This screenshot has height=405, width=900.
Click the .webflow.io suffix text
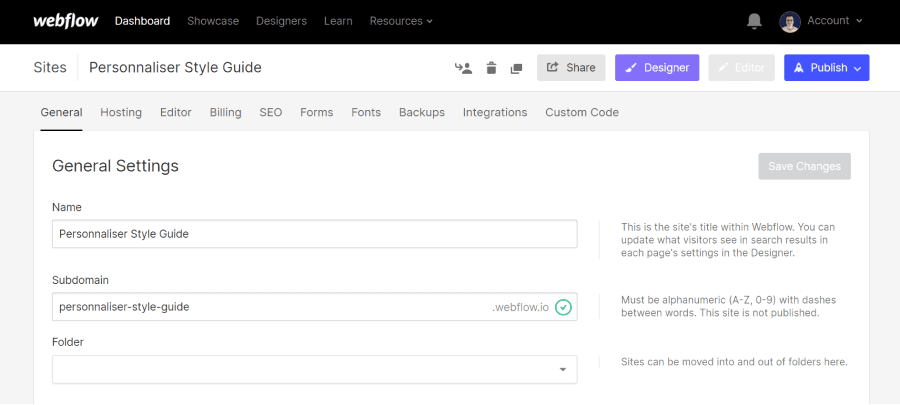coord(521,307)
